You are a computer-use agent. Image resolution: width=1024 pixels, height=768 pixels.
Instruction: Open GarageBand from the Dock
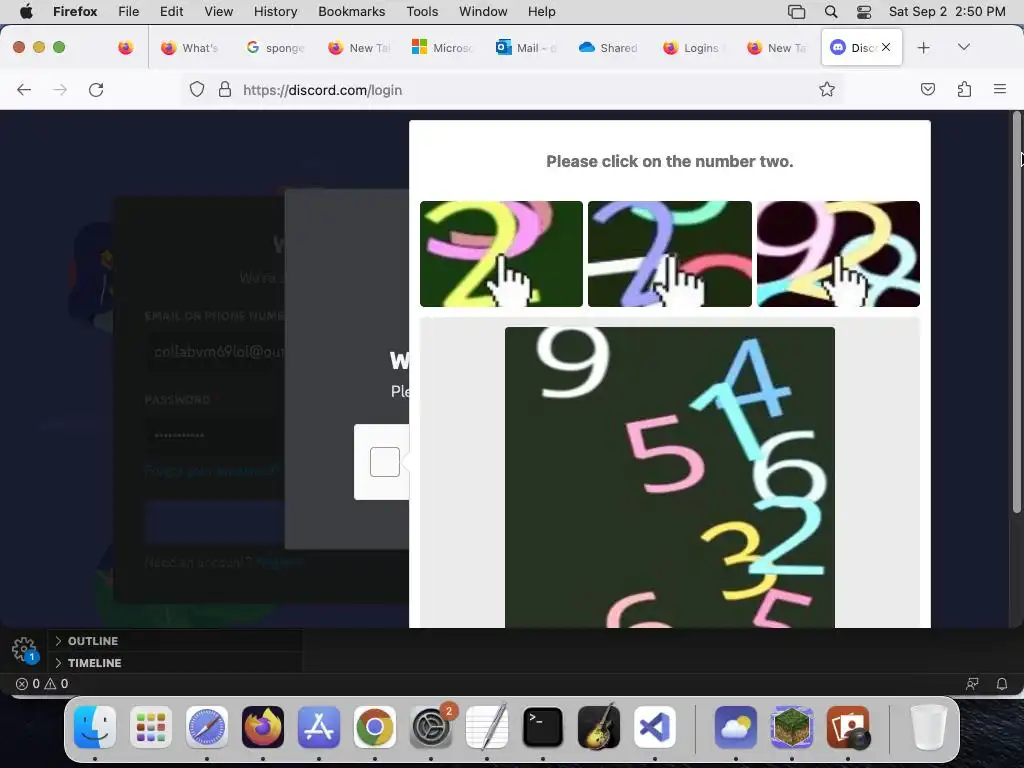pyautogui.click(x=599, y=727)
